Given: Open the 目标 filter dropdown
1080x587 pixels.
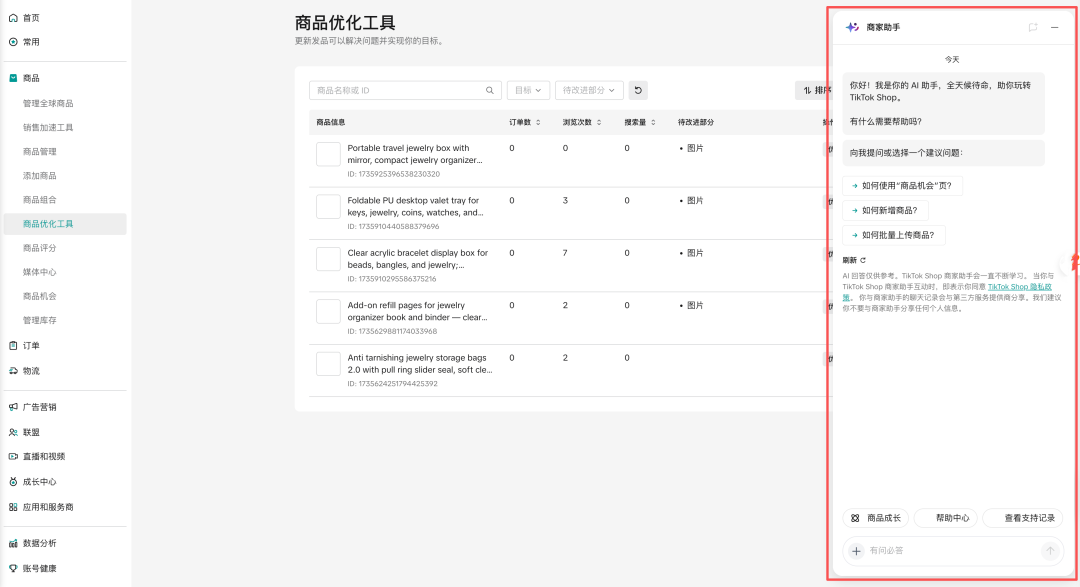Looking at the screenshot, I should click(x=528, y=90).
